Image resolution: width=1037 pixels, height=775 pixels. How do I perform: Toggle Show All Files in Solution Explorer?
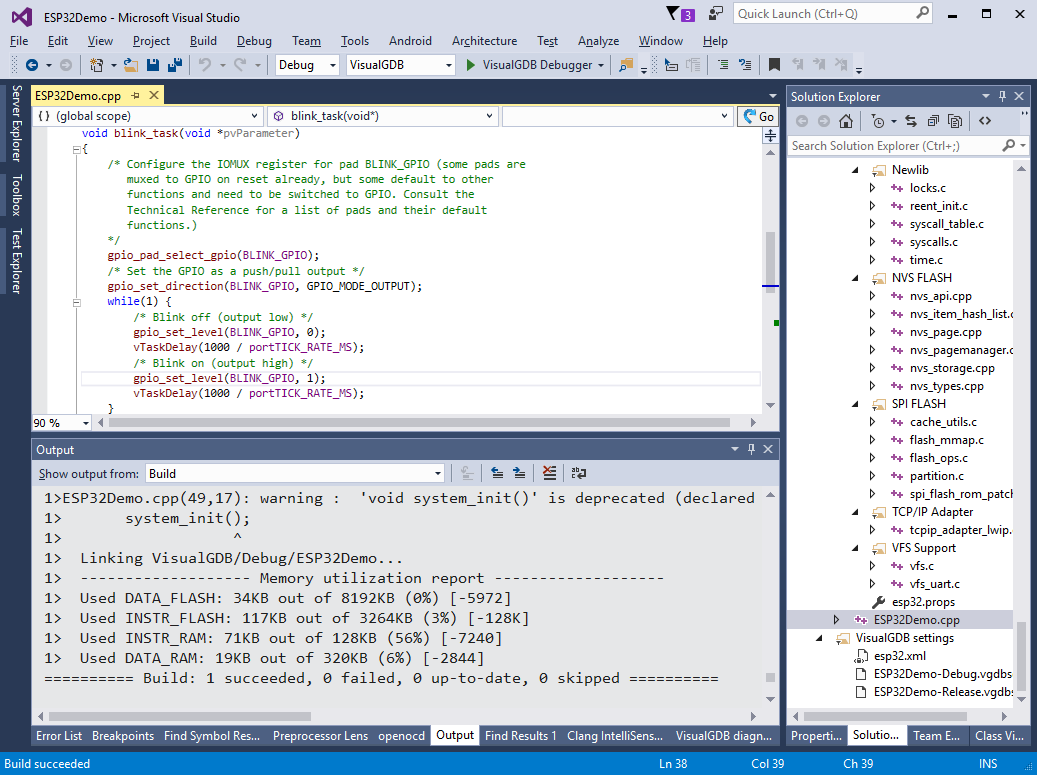click(954, 121)
